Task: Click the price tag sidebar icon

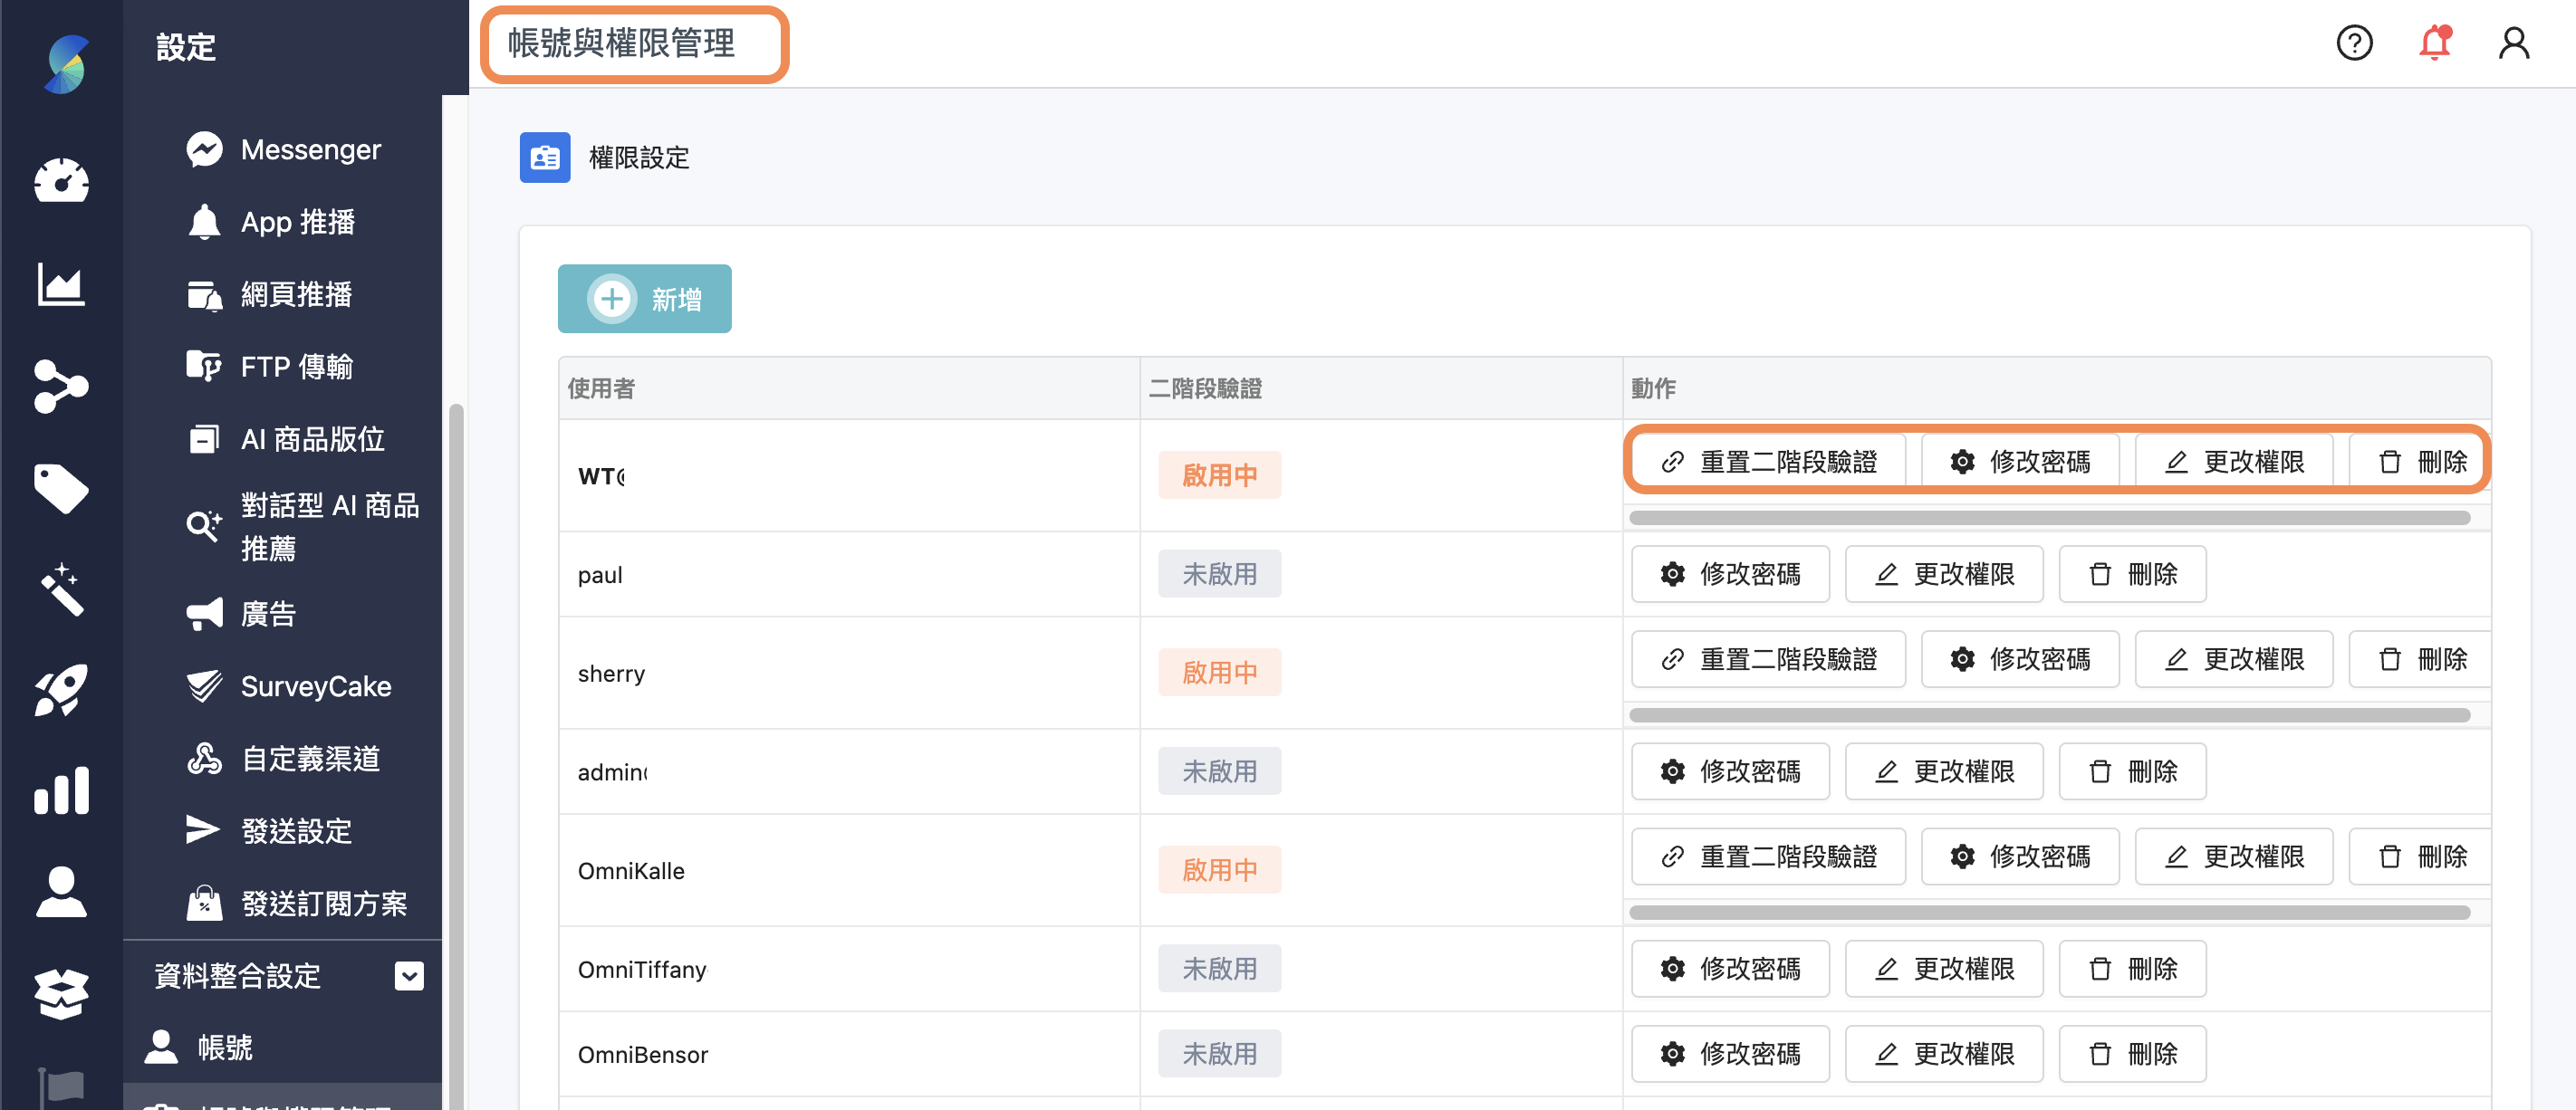Action: click(x=61, y=488)
